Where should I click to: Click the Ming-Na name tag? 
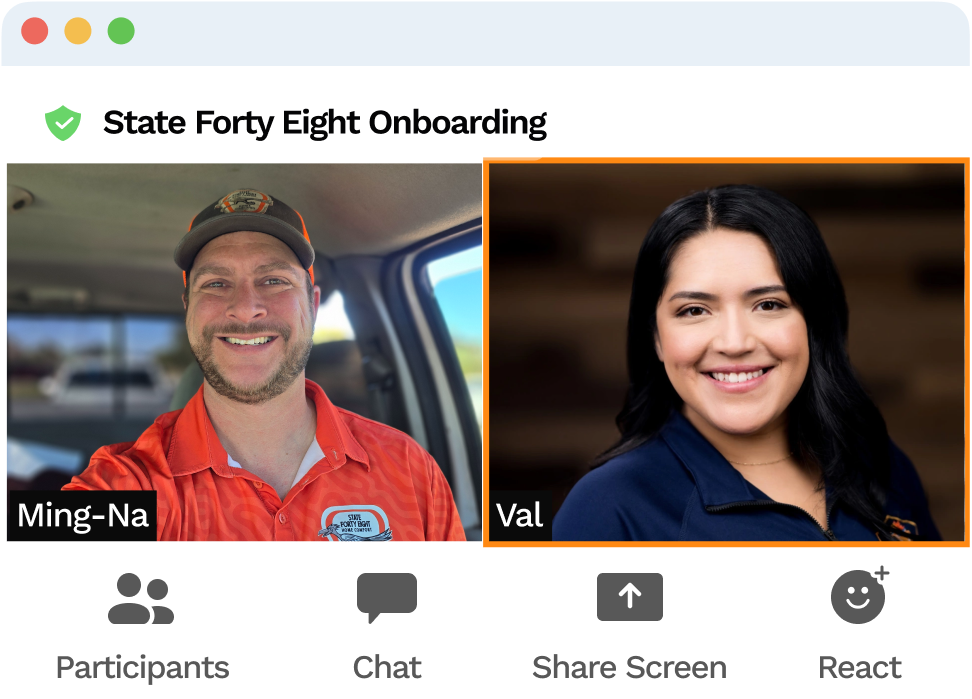tap(82, 516)
